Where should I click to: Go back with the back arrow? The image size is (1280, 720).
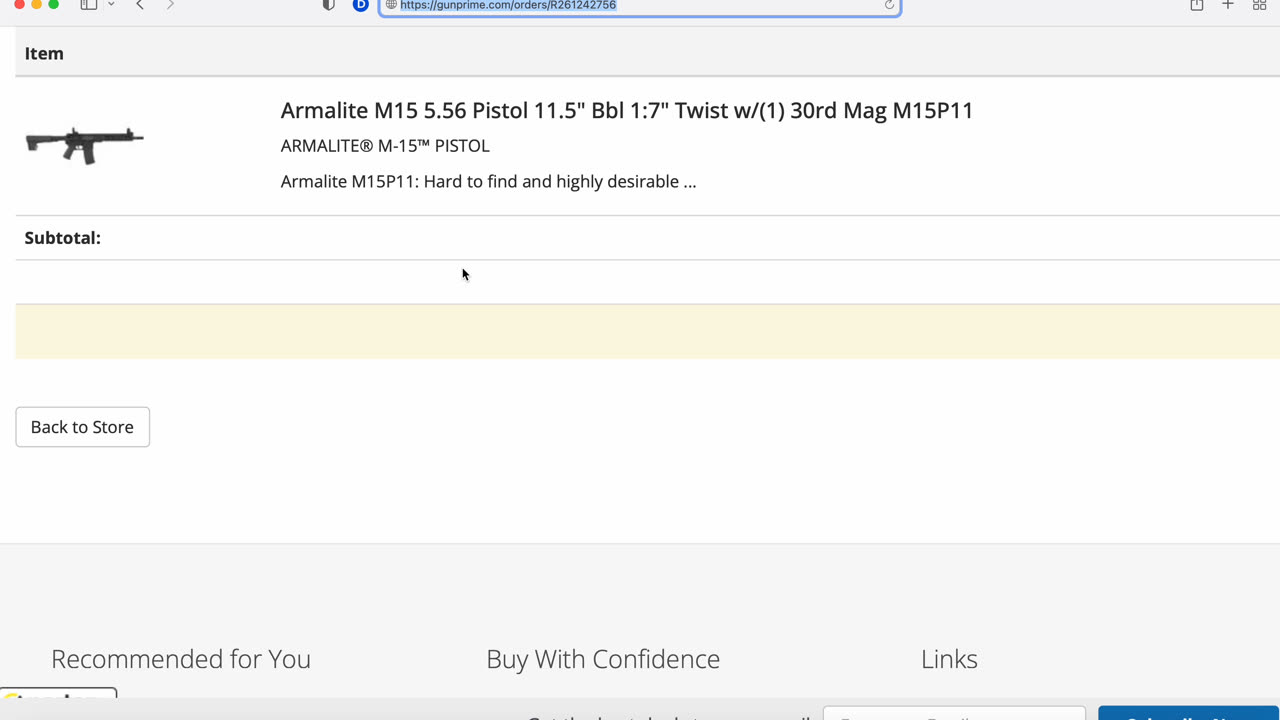tap(140, 5)
